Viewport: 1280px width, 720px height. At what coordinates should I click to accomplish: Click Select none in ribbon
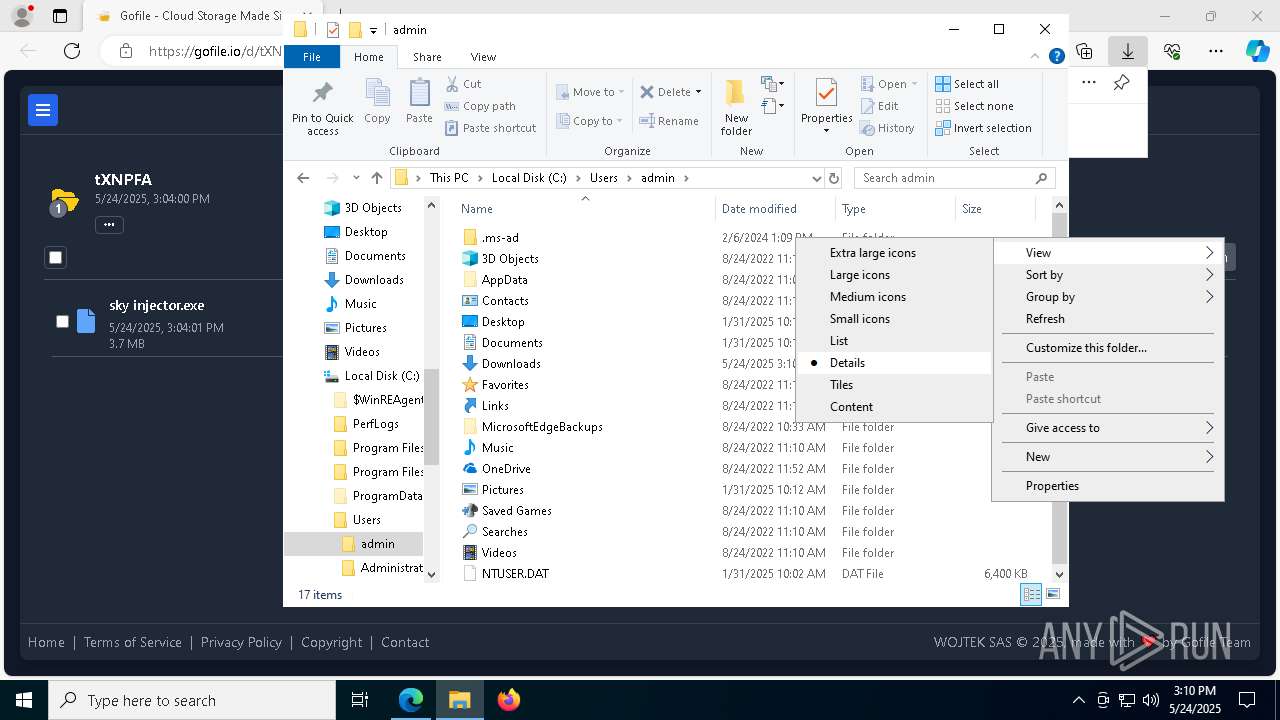click(974, 106)
